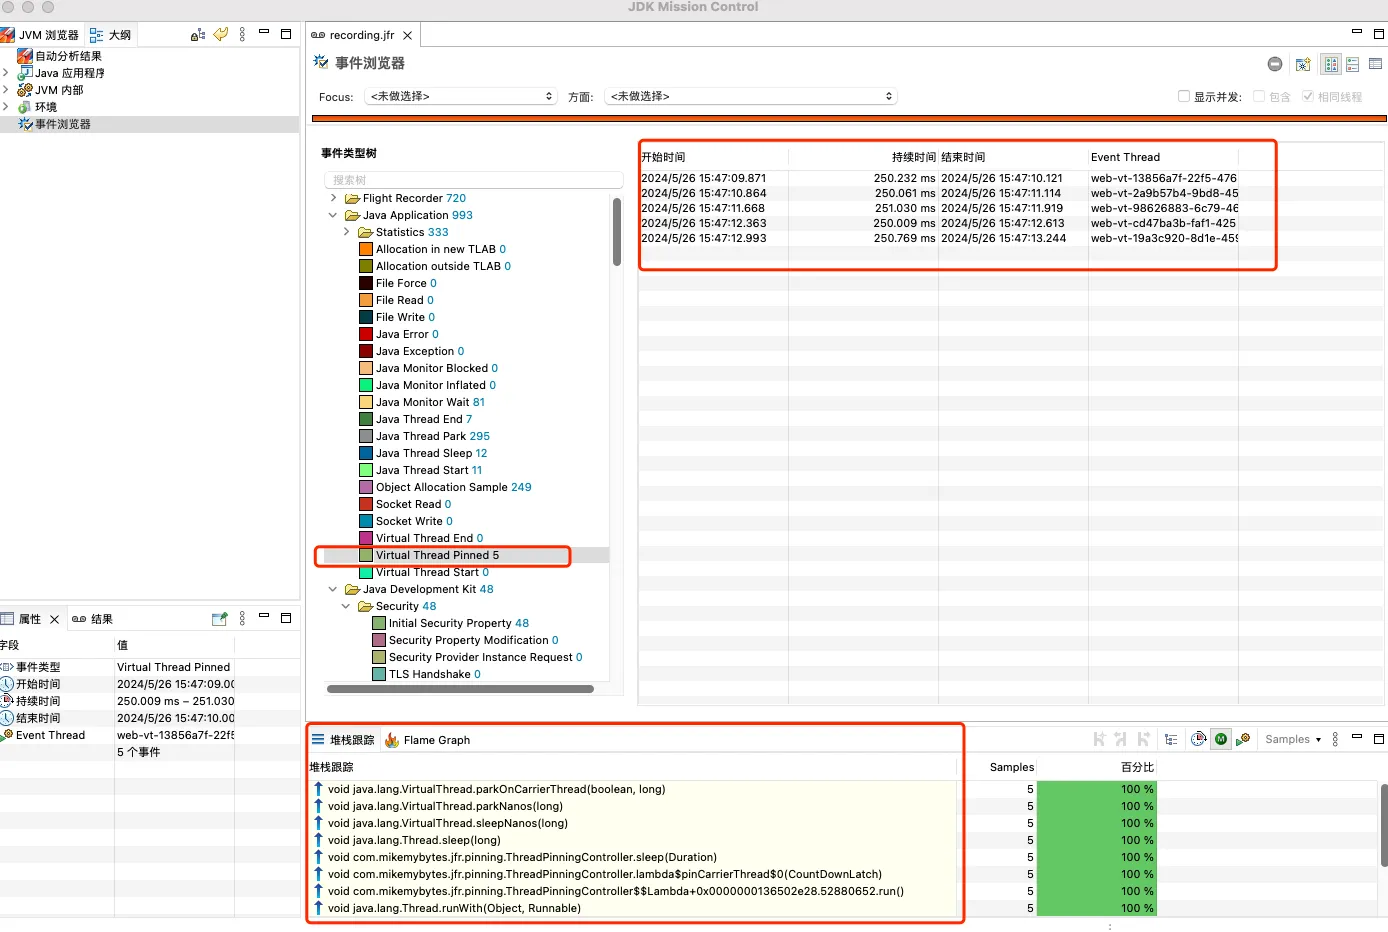Select the stacked list layout icon
This screenshot has height=932, width=1388.
[1353, 64]
